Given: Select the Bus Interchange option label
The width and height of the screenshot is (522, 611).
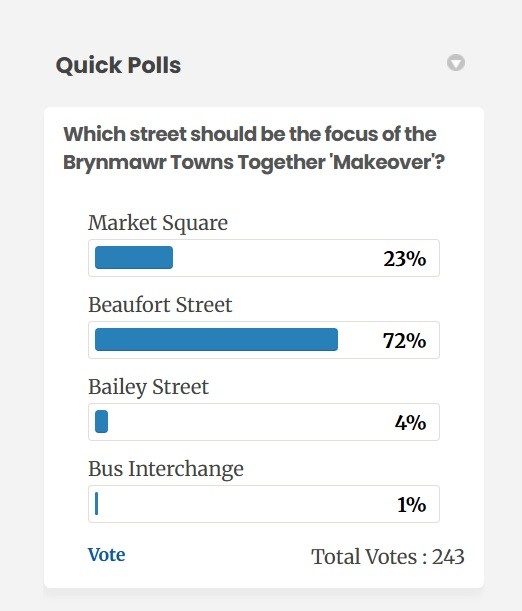Looking at the screenshot, I should pos(166,469).
